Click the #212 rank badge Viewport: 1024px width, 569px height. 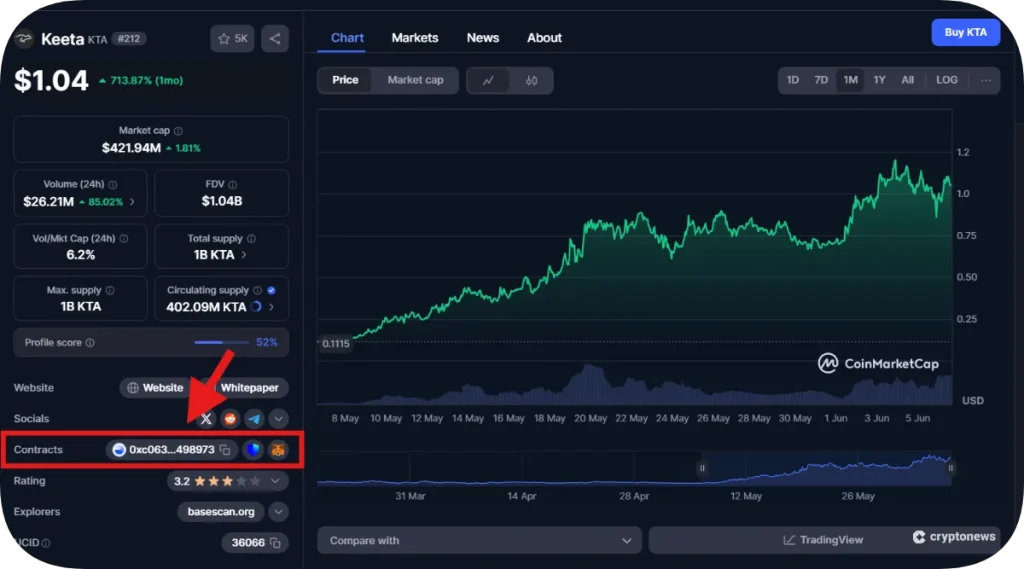[129, 39]
